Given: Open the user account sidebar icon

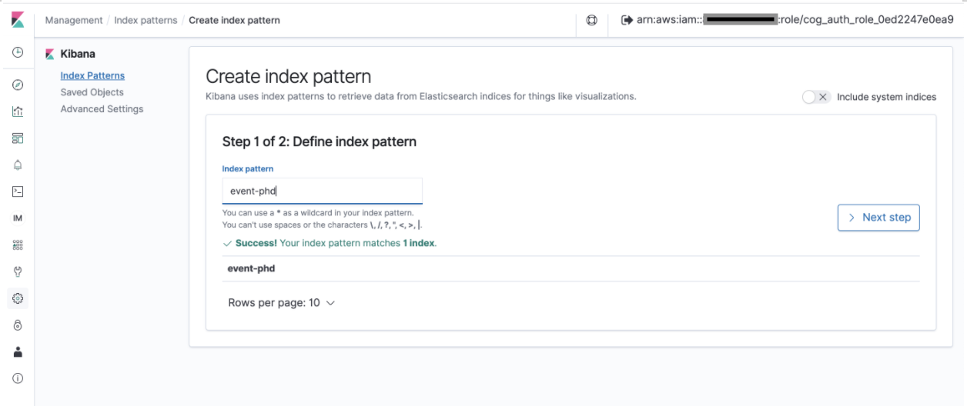Looking at the screenshot, I should (x=17, y=352).
